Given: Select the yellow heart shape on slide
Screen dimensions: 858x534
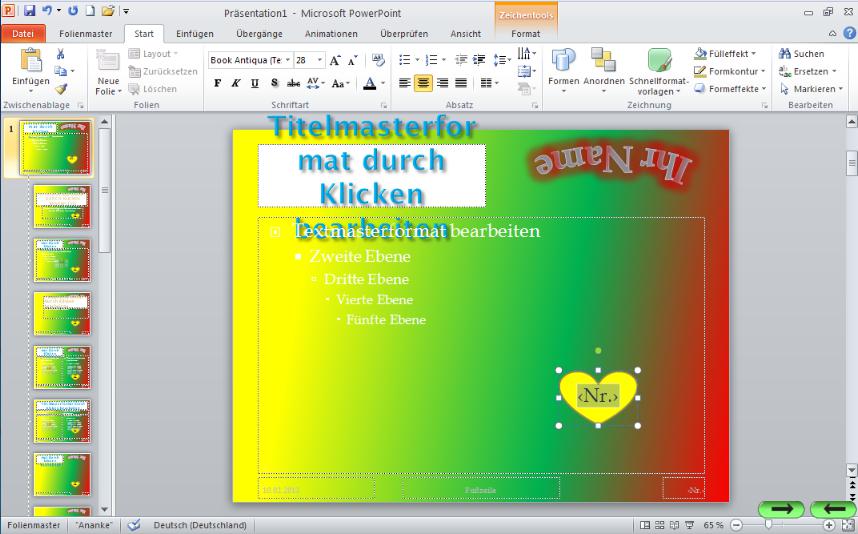Looking at the screenshot, I should click(573, 384).
